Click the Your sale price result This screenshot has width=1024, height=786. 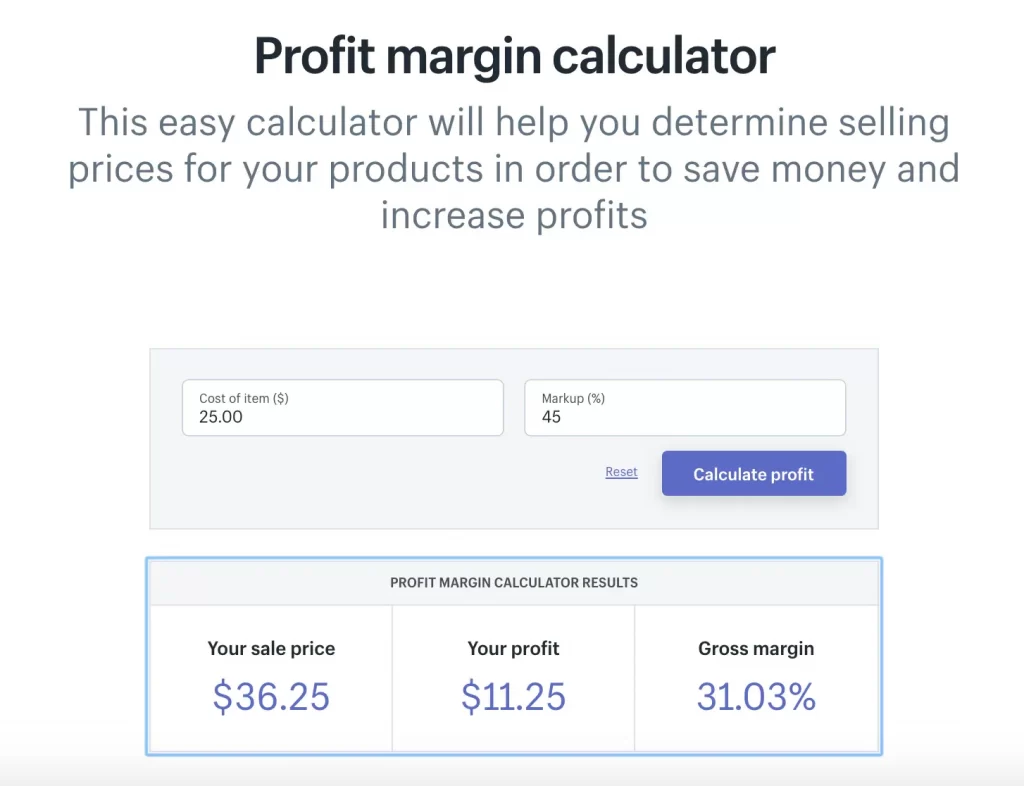[x=270, y=648]
